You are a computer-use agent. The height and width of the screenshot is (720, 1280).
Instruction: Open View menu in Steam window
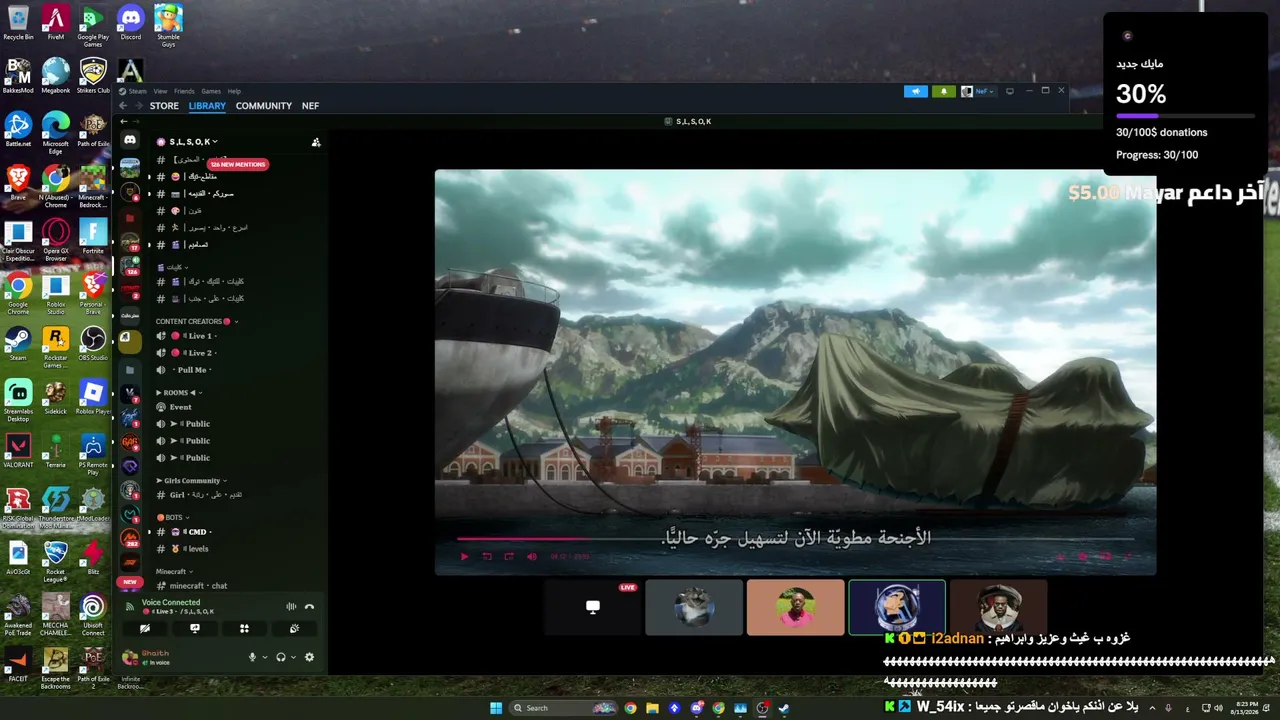click(x=160, y=91)
